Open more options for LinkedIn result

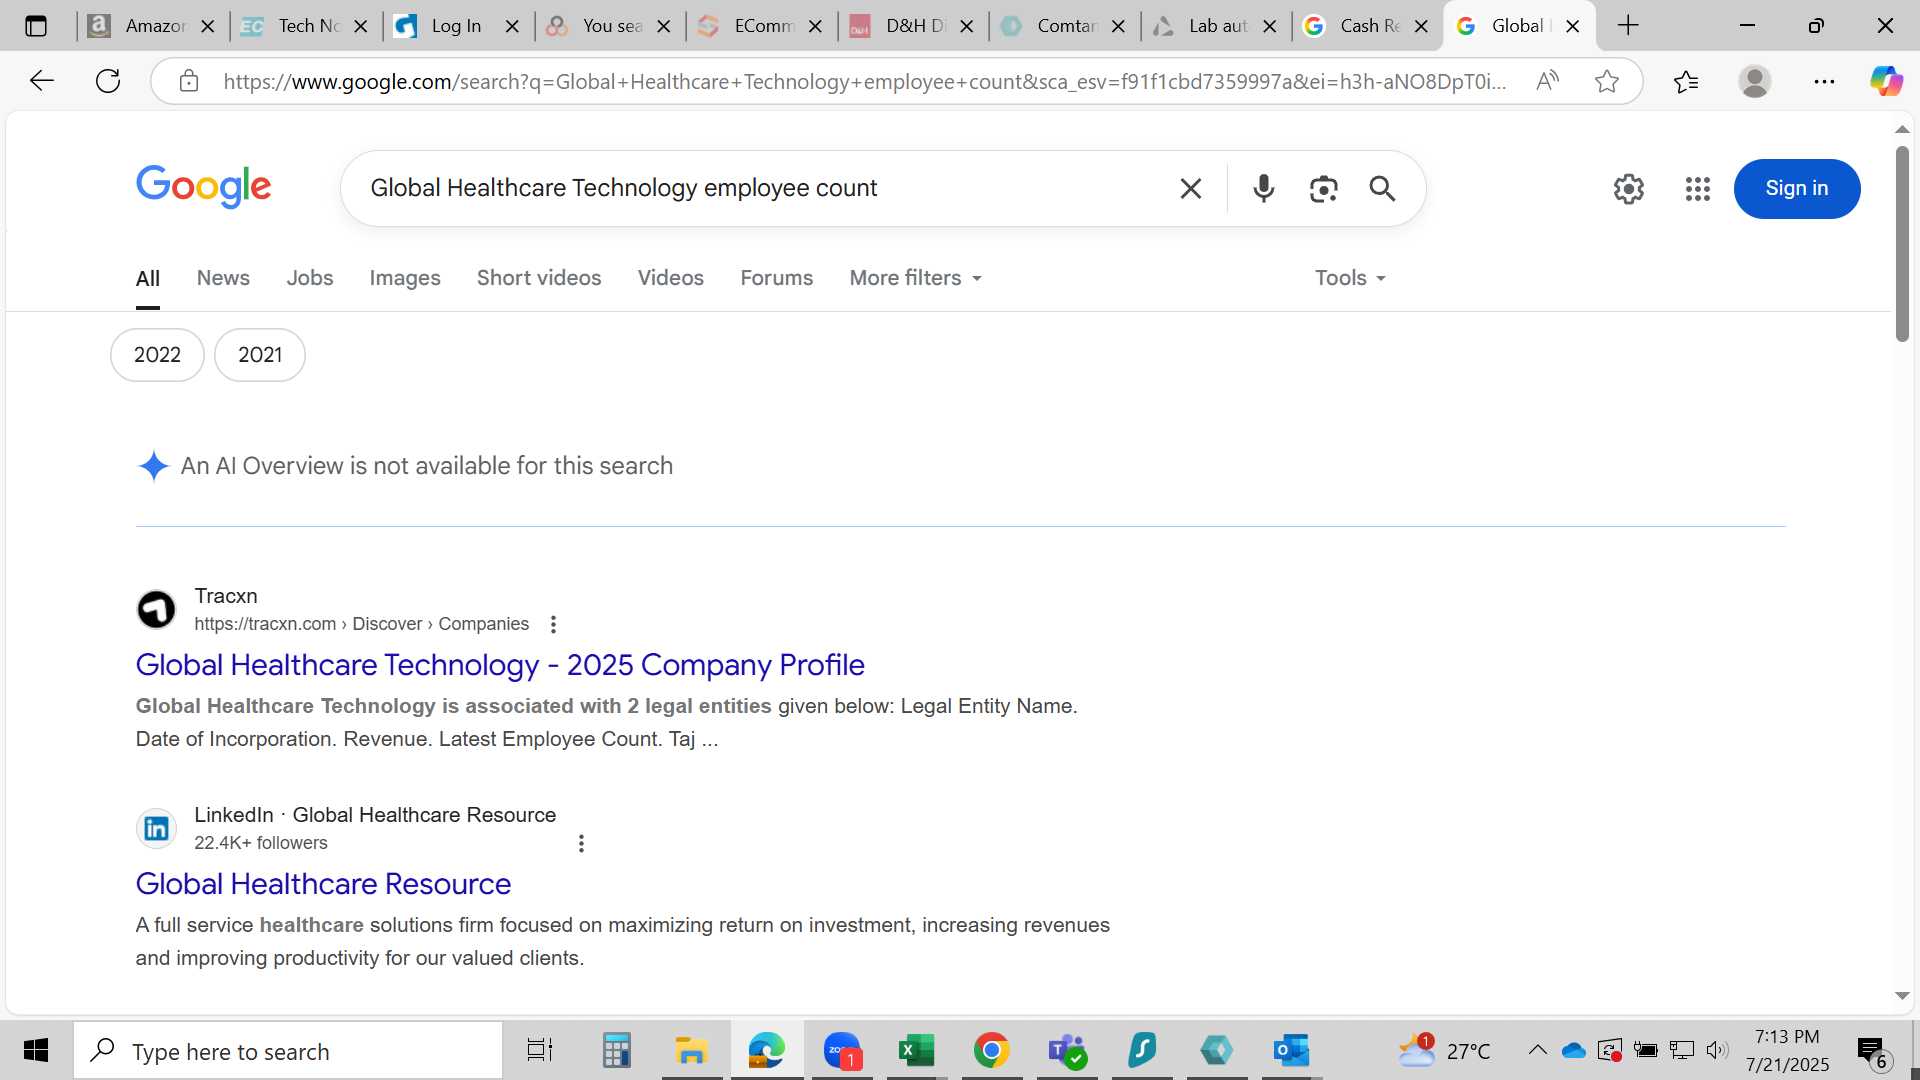click(x=581, y=843)
